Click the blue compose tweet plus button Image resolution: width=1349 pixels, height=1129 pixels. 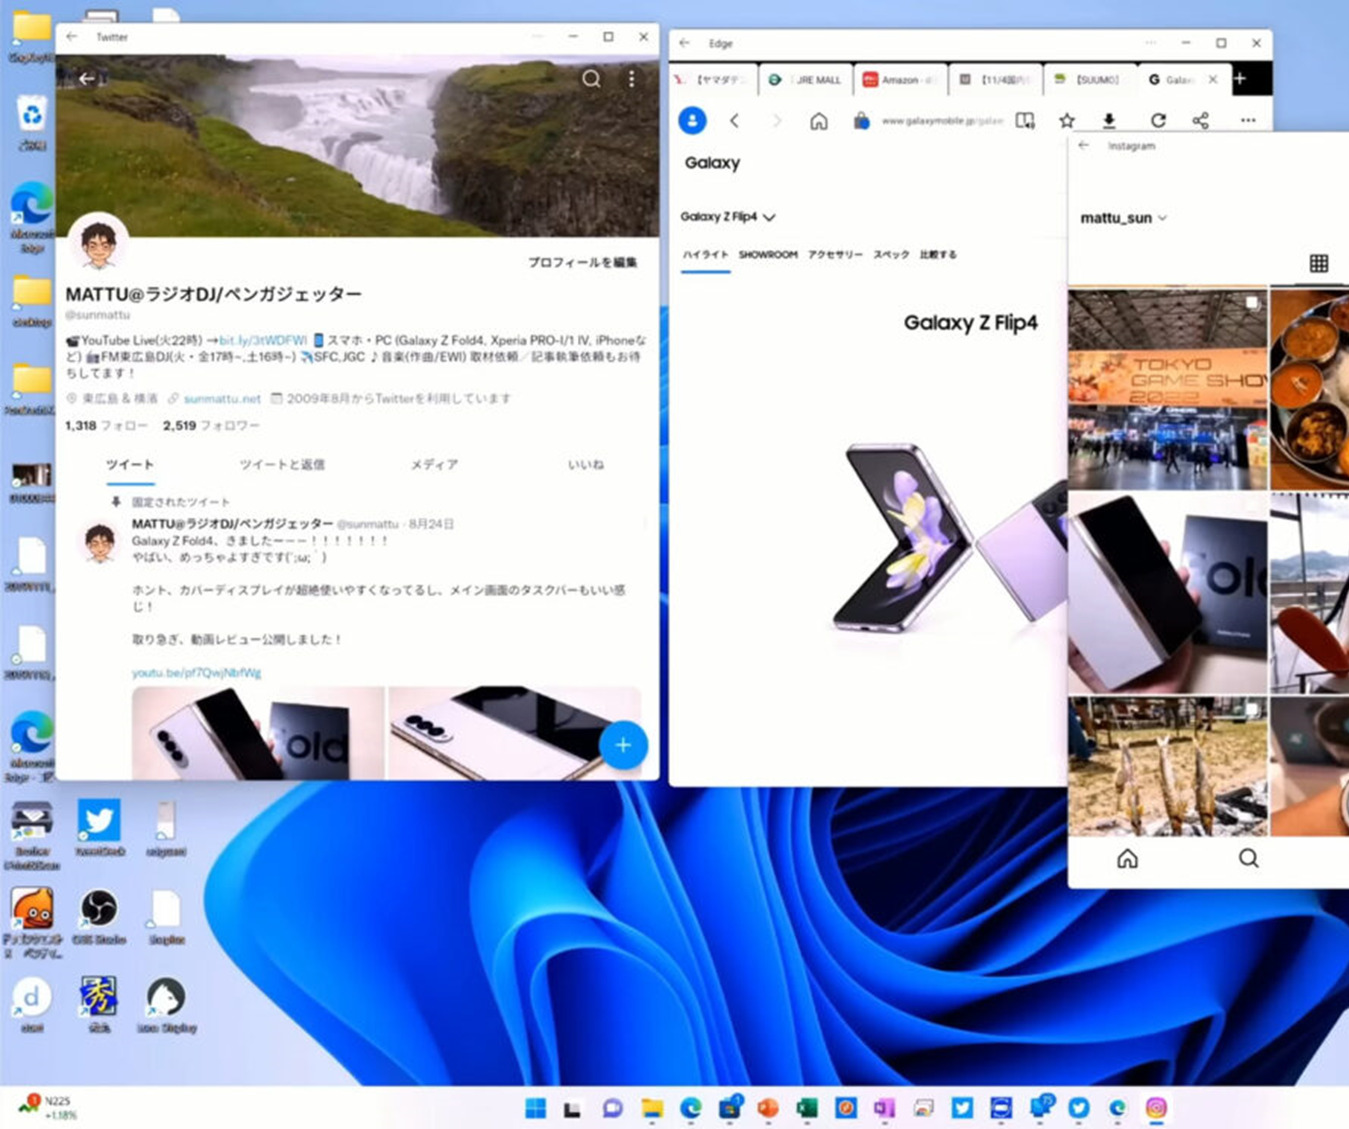[623, 745]
